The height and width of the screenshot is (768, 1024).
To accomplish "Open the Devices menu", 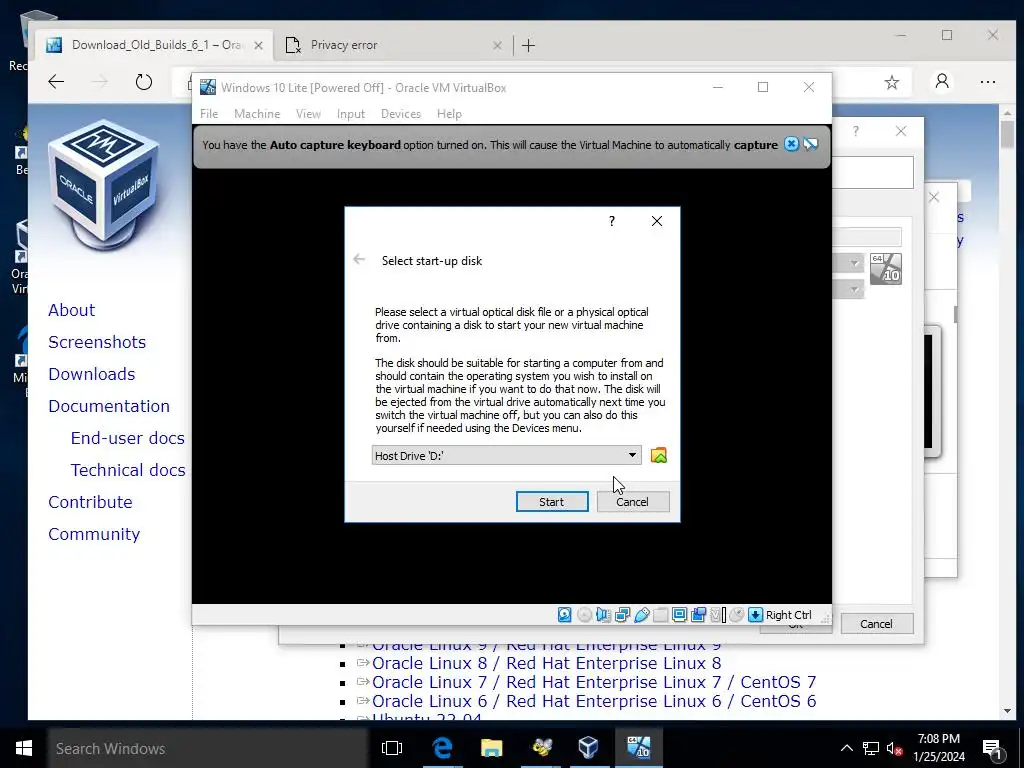I will 401,114.
